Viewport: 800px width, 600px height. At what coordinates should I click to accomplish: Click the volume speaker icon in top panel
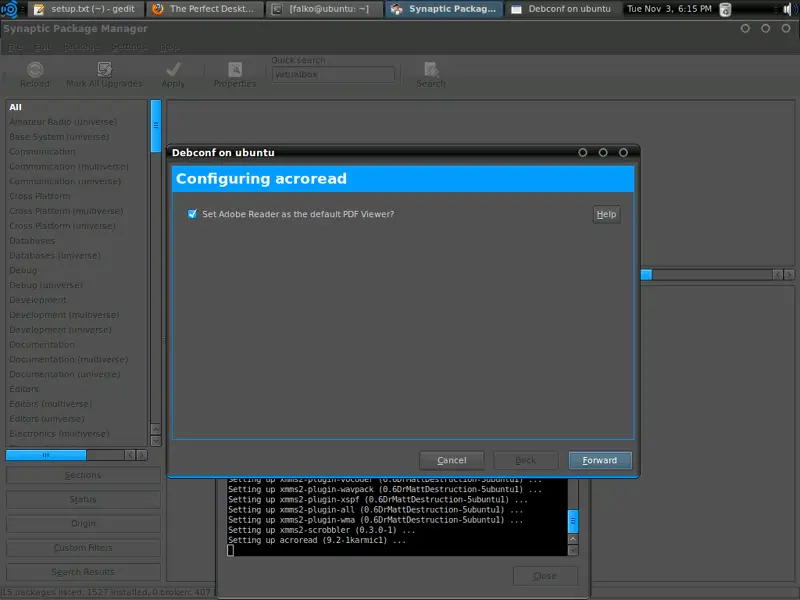[x=788, y=9]
